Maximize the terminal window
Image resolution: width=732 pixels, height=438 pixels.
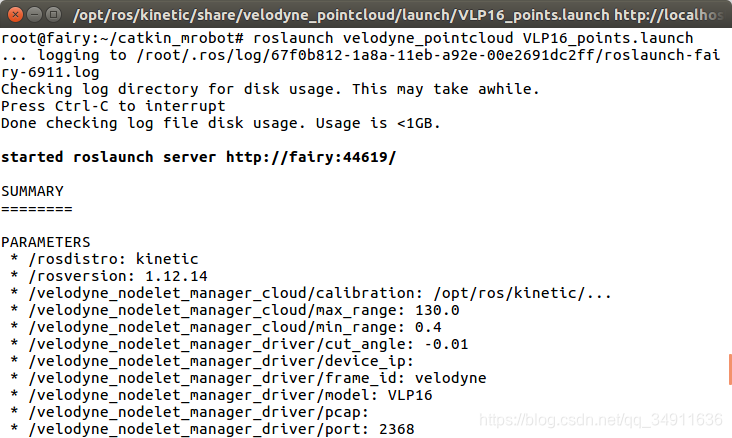(54, 14)
